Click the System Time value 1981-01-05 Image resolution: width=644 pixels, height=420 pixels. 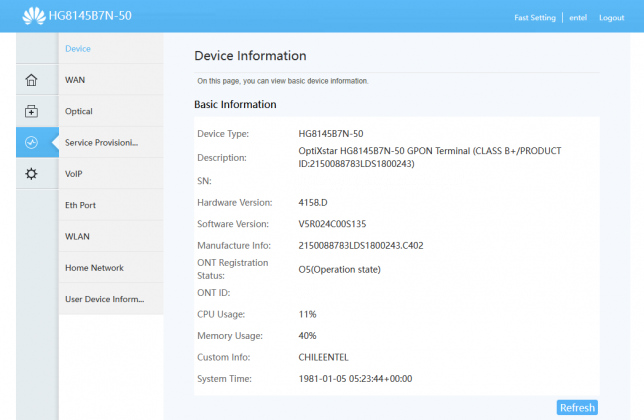[355, 379]
